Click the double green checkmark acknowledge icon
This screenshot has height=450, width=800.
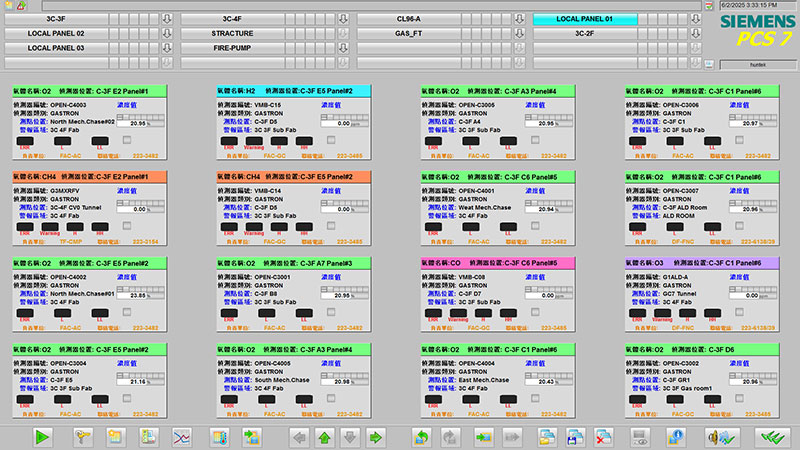pyautogui.click(x=768, y=437)
